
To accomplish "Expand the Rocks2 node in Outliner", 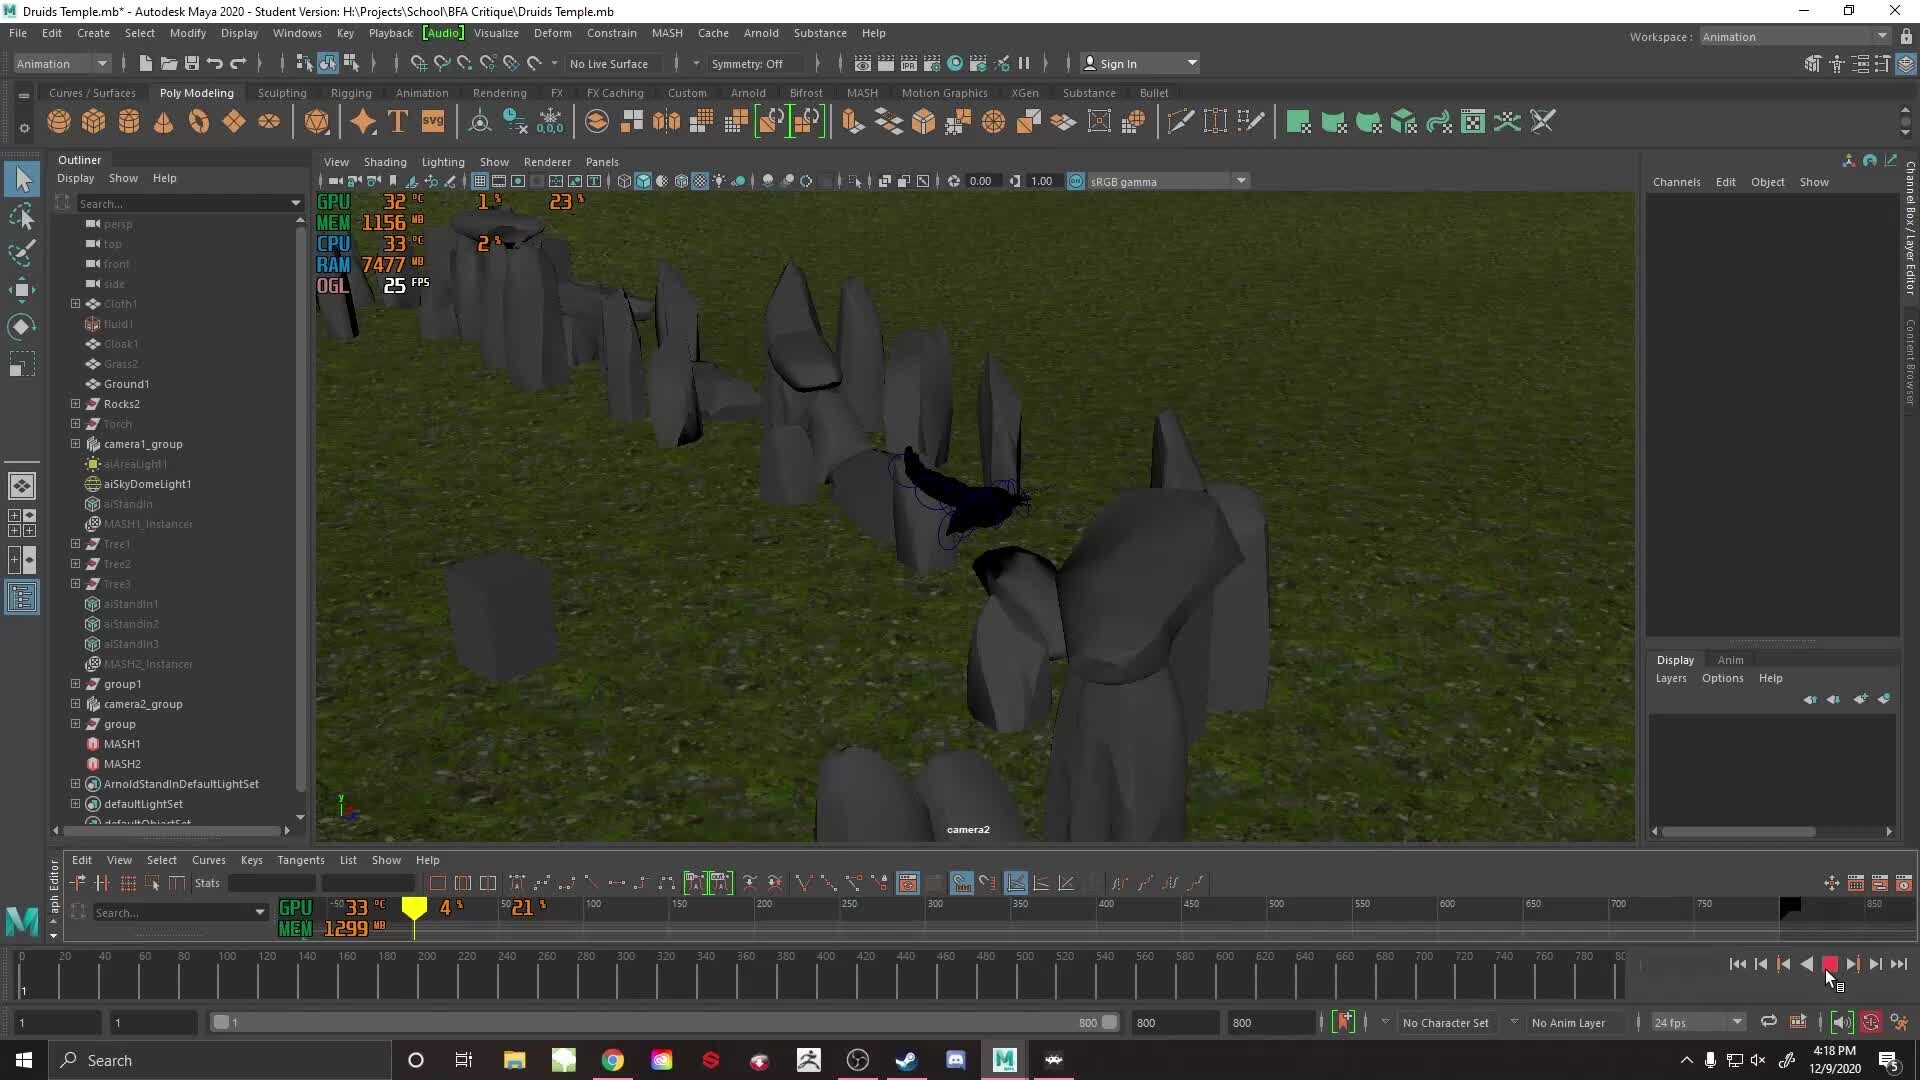I will pos(75,404).
